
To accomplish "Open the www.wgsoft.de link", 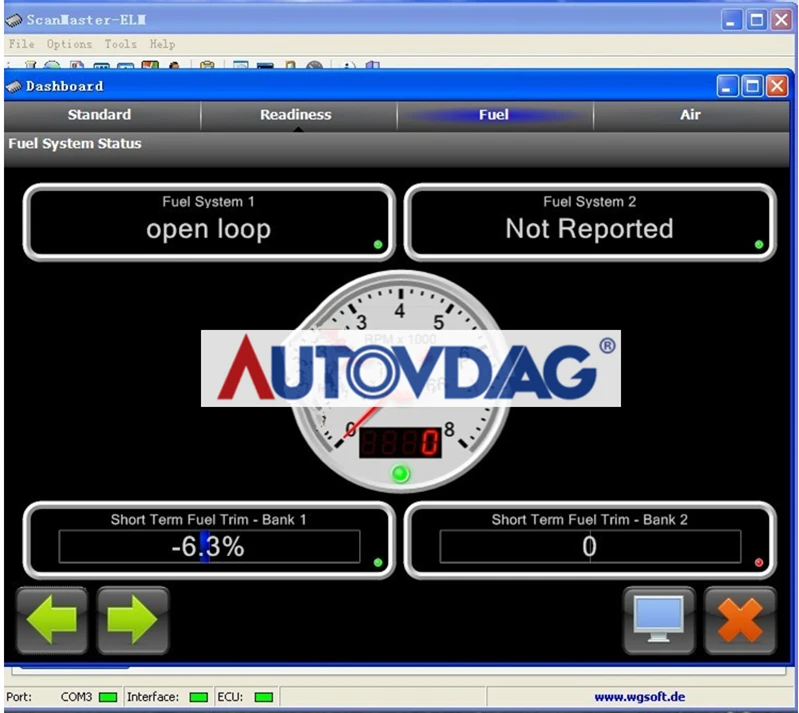I will pos(640,697).
